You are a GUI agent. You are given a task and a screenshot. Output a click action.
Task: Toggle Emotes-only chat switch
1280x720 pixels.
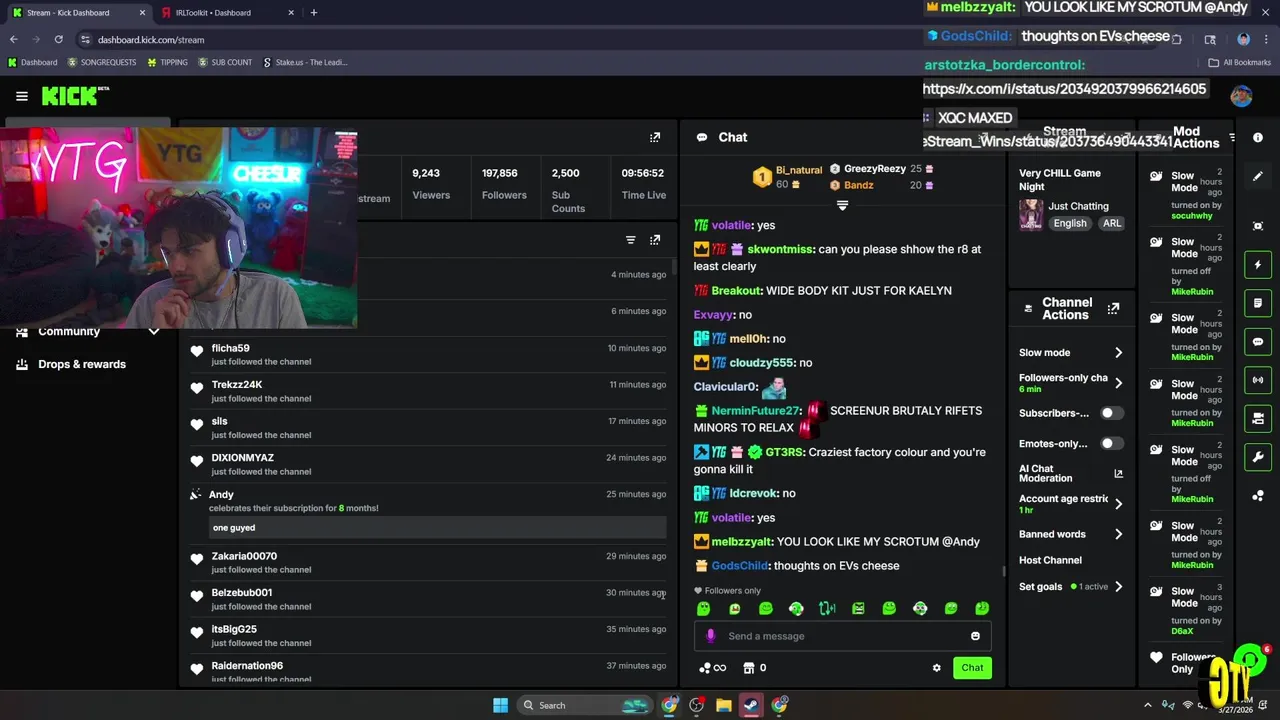[1111, 443]
